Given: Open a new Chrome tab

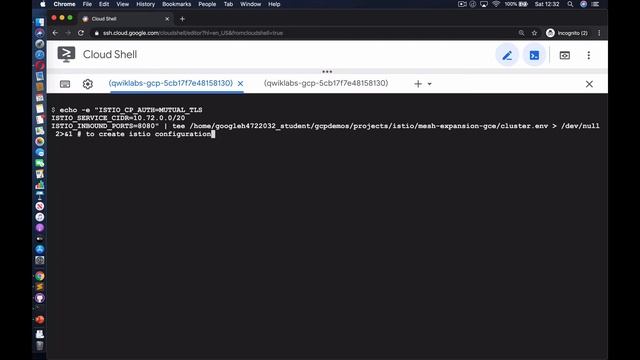Looking at the screenshot, I should click(x=182, y=19).
